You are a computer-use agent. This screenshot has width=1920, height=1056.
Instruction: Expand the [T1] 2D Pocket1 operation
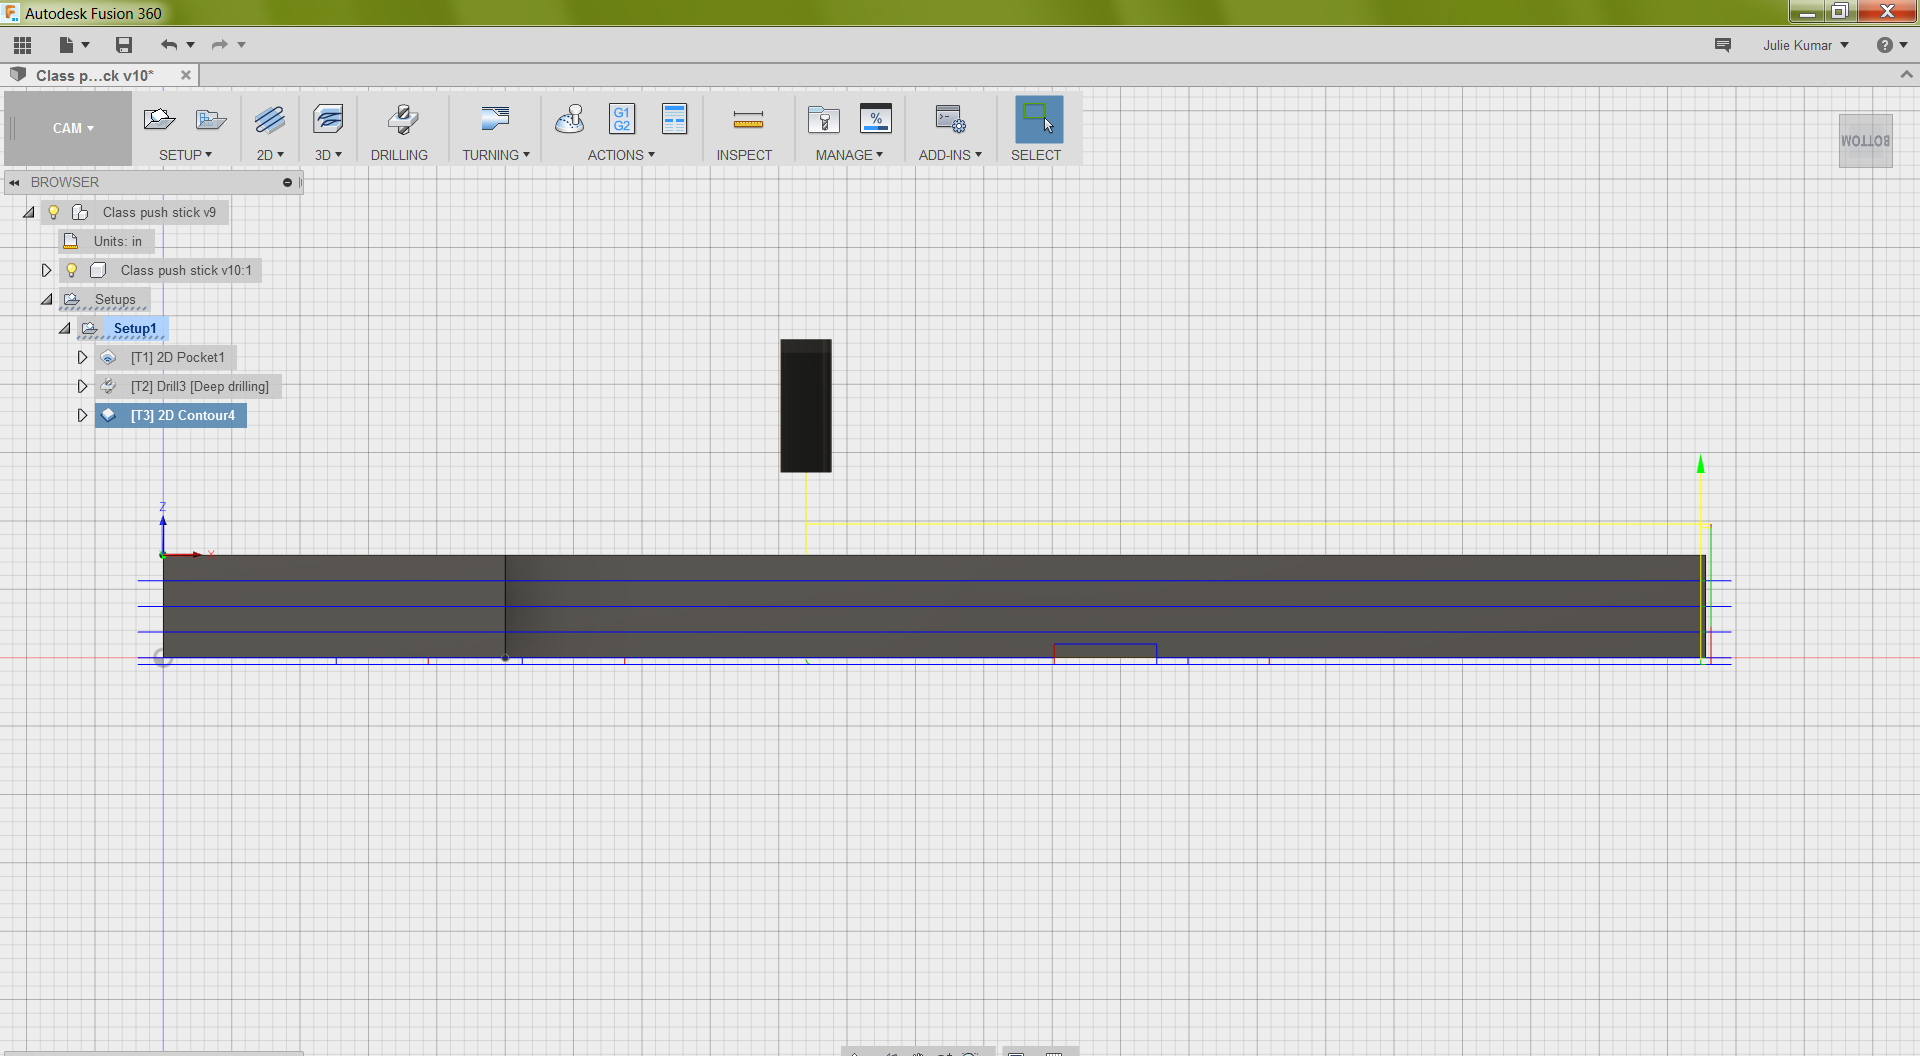83,357
